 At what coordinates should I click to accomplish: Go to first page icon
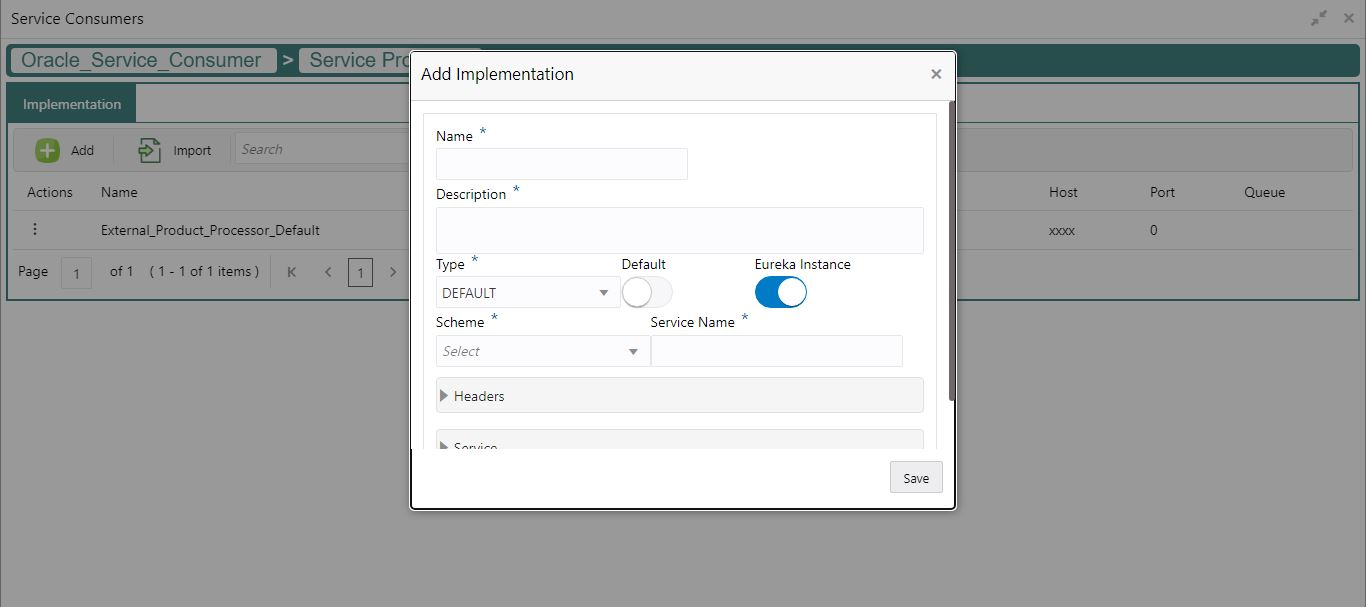click(292, 272)
